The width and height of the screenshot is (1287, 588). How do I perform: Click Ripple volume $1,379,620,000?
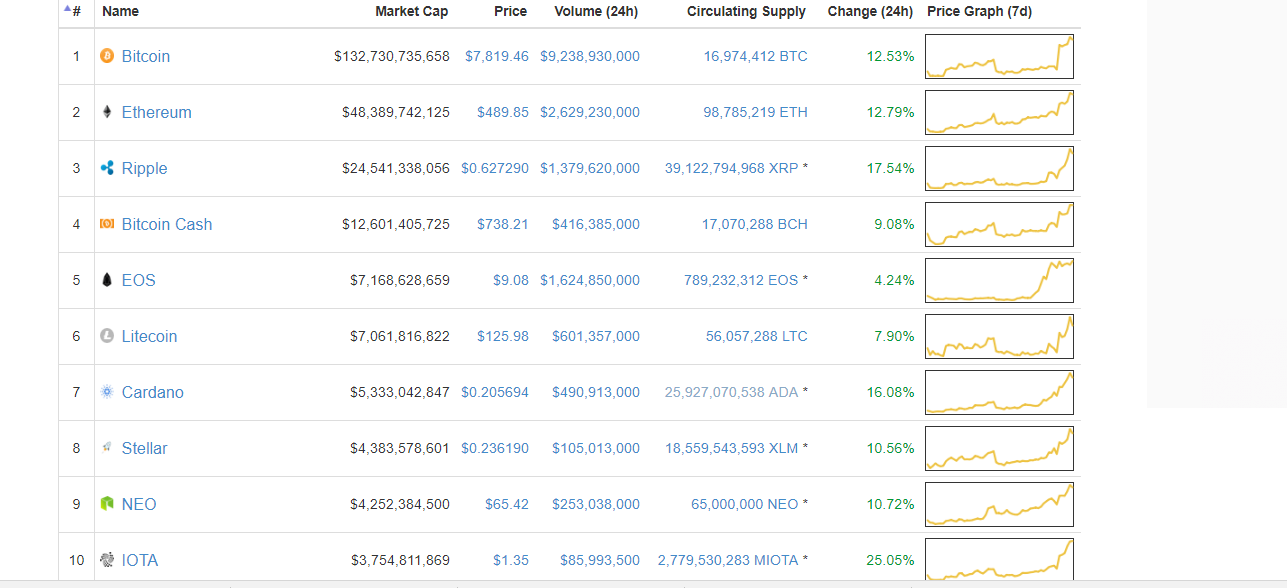click(x=590, y=168)
